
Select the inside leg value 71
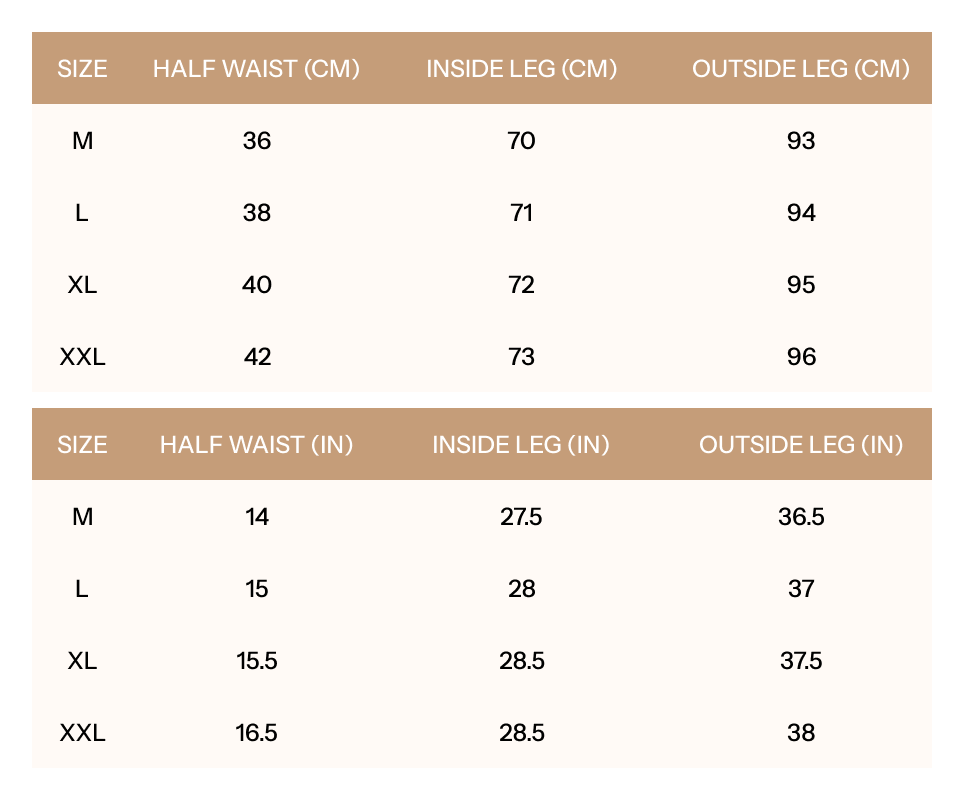521,213
